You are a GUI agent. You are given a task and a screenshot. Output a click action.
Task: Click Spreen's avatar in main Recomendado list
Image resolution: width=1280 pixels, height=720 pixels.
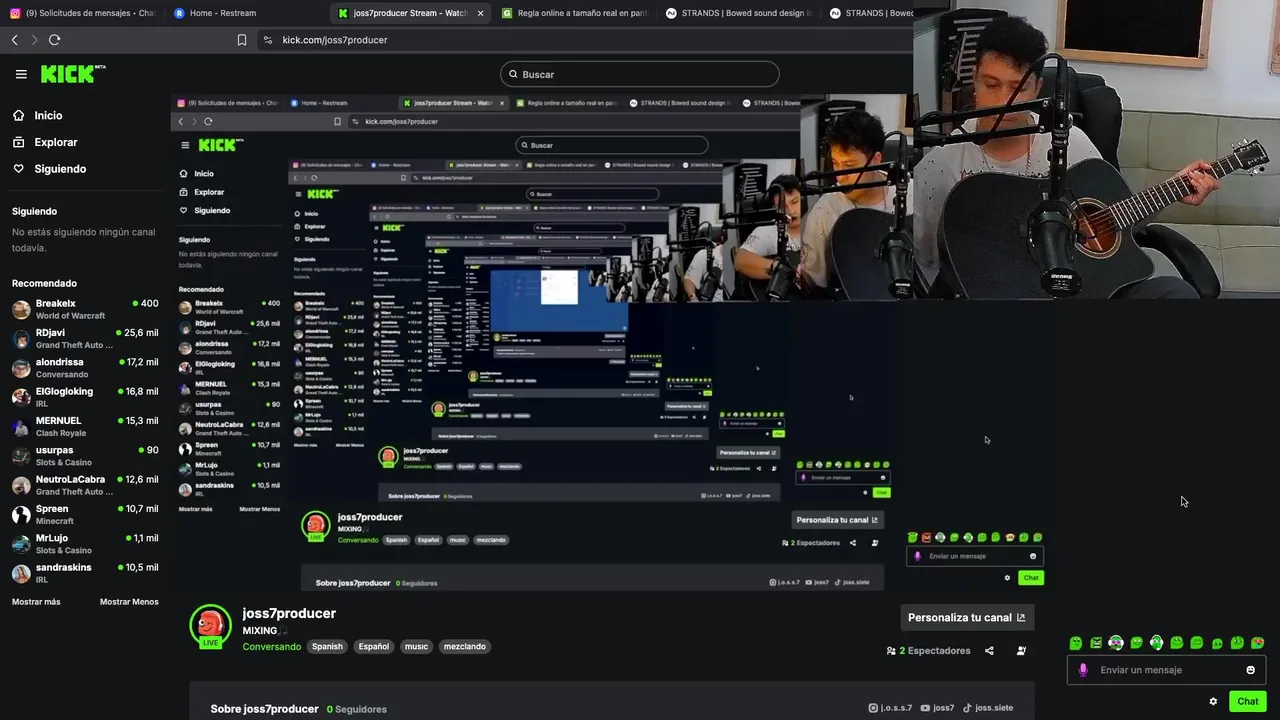pos(21,514)
